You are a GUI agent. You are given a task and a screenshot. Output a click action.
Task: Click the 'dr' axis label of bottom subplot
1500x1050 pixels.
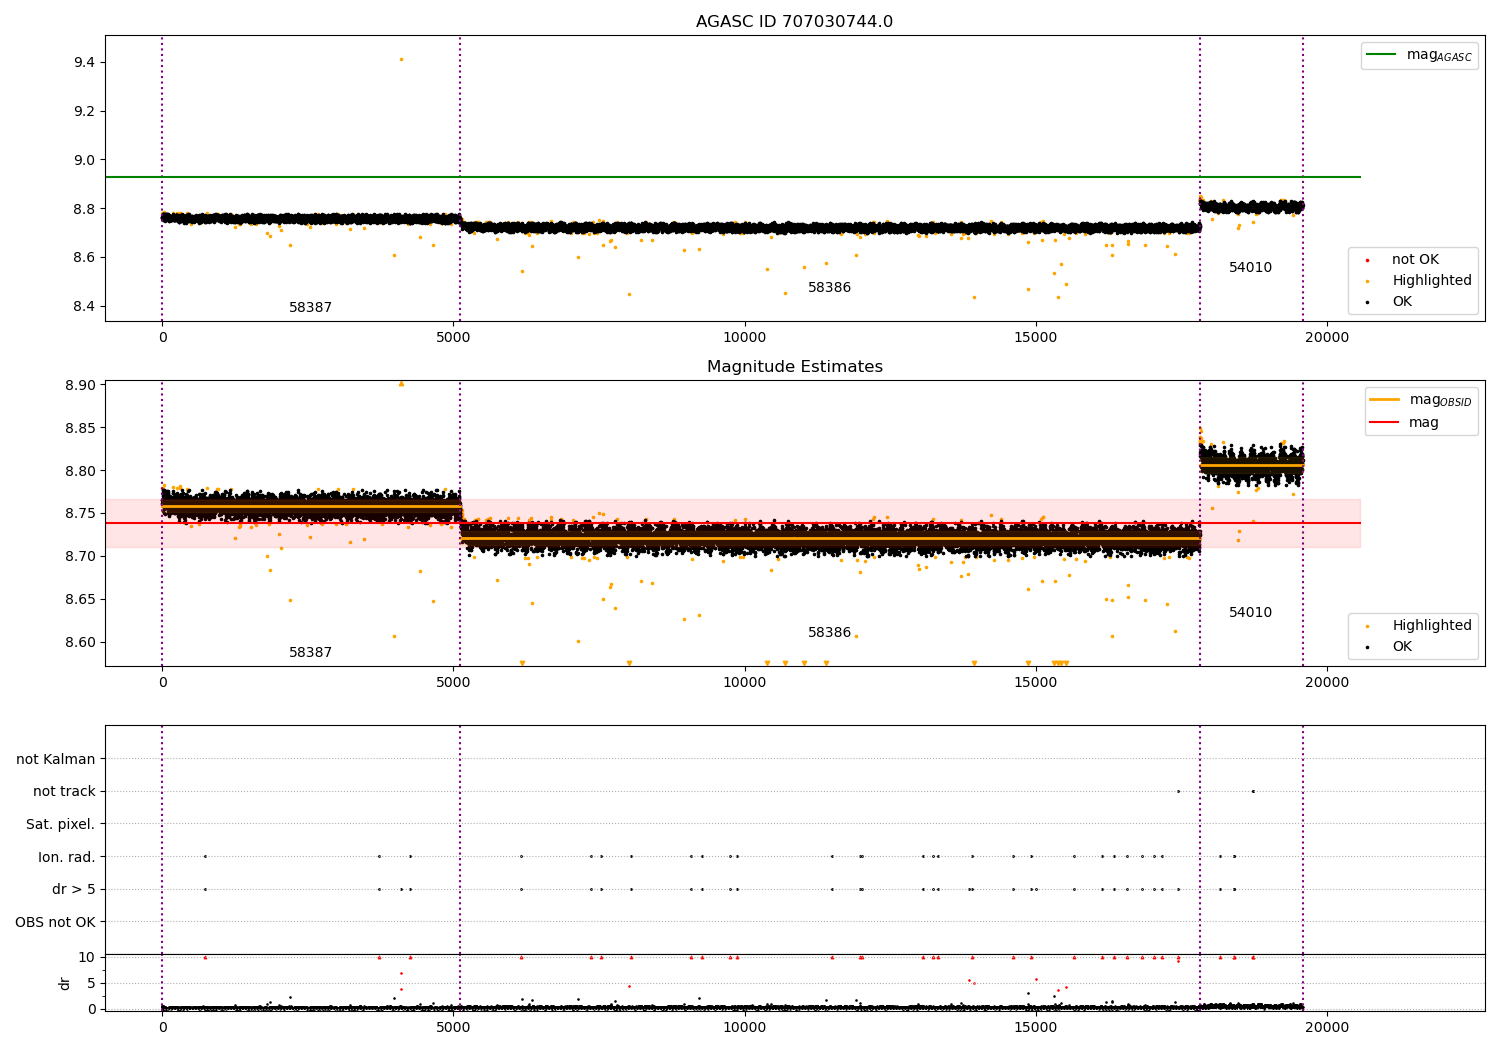click(x=65, y=983)
